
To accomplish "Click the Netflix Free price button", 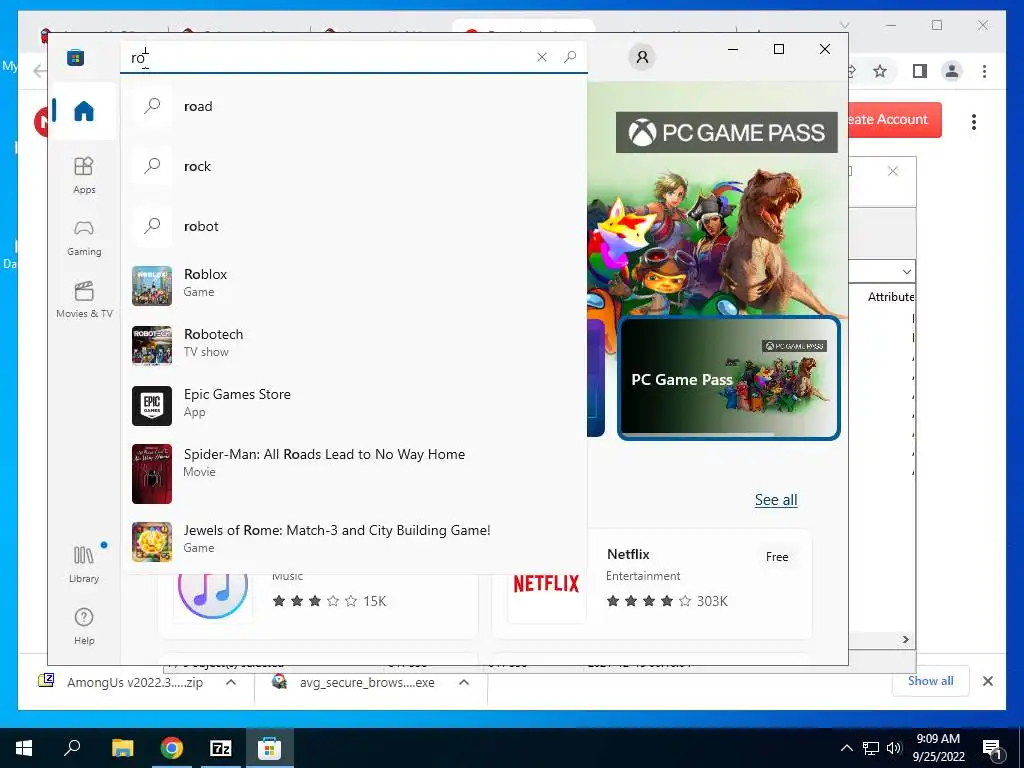I will point(776,556).
